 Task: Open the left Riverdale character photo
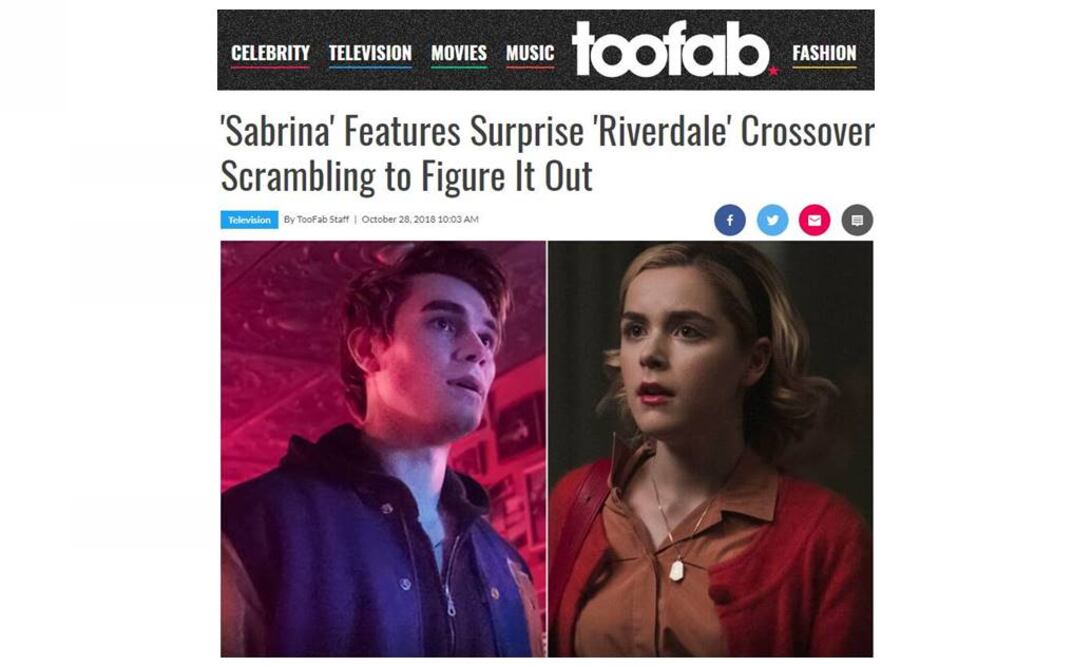coord(383,449)
